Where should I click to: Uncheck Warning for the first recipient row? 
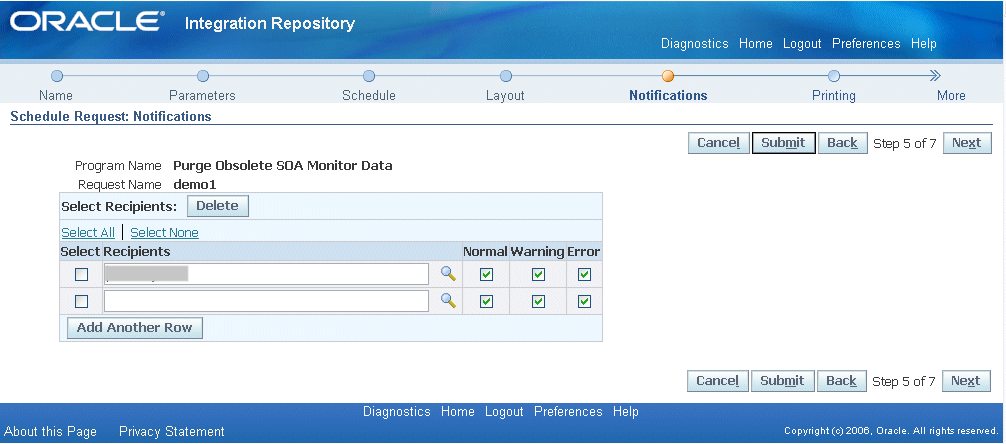click(538, 275)
